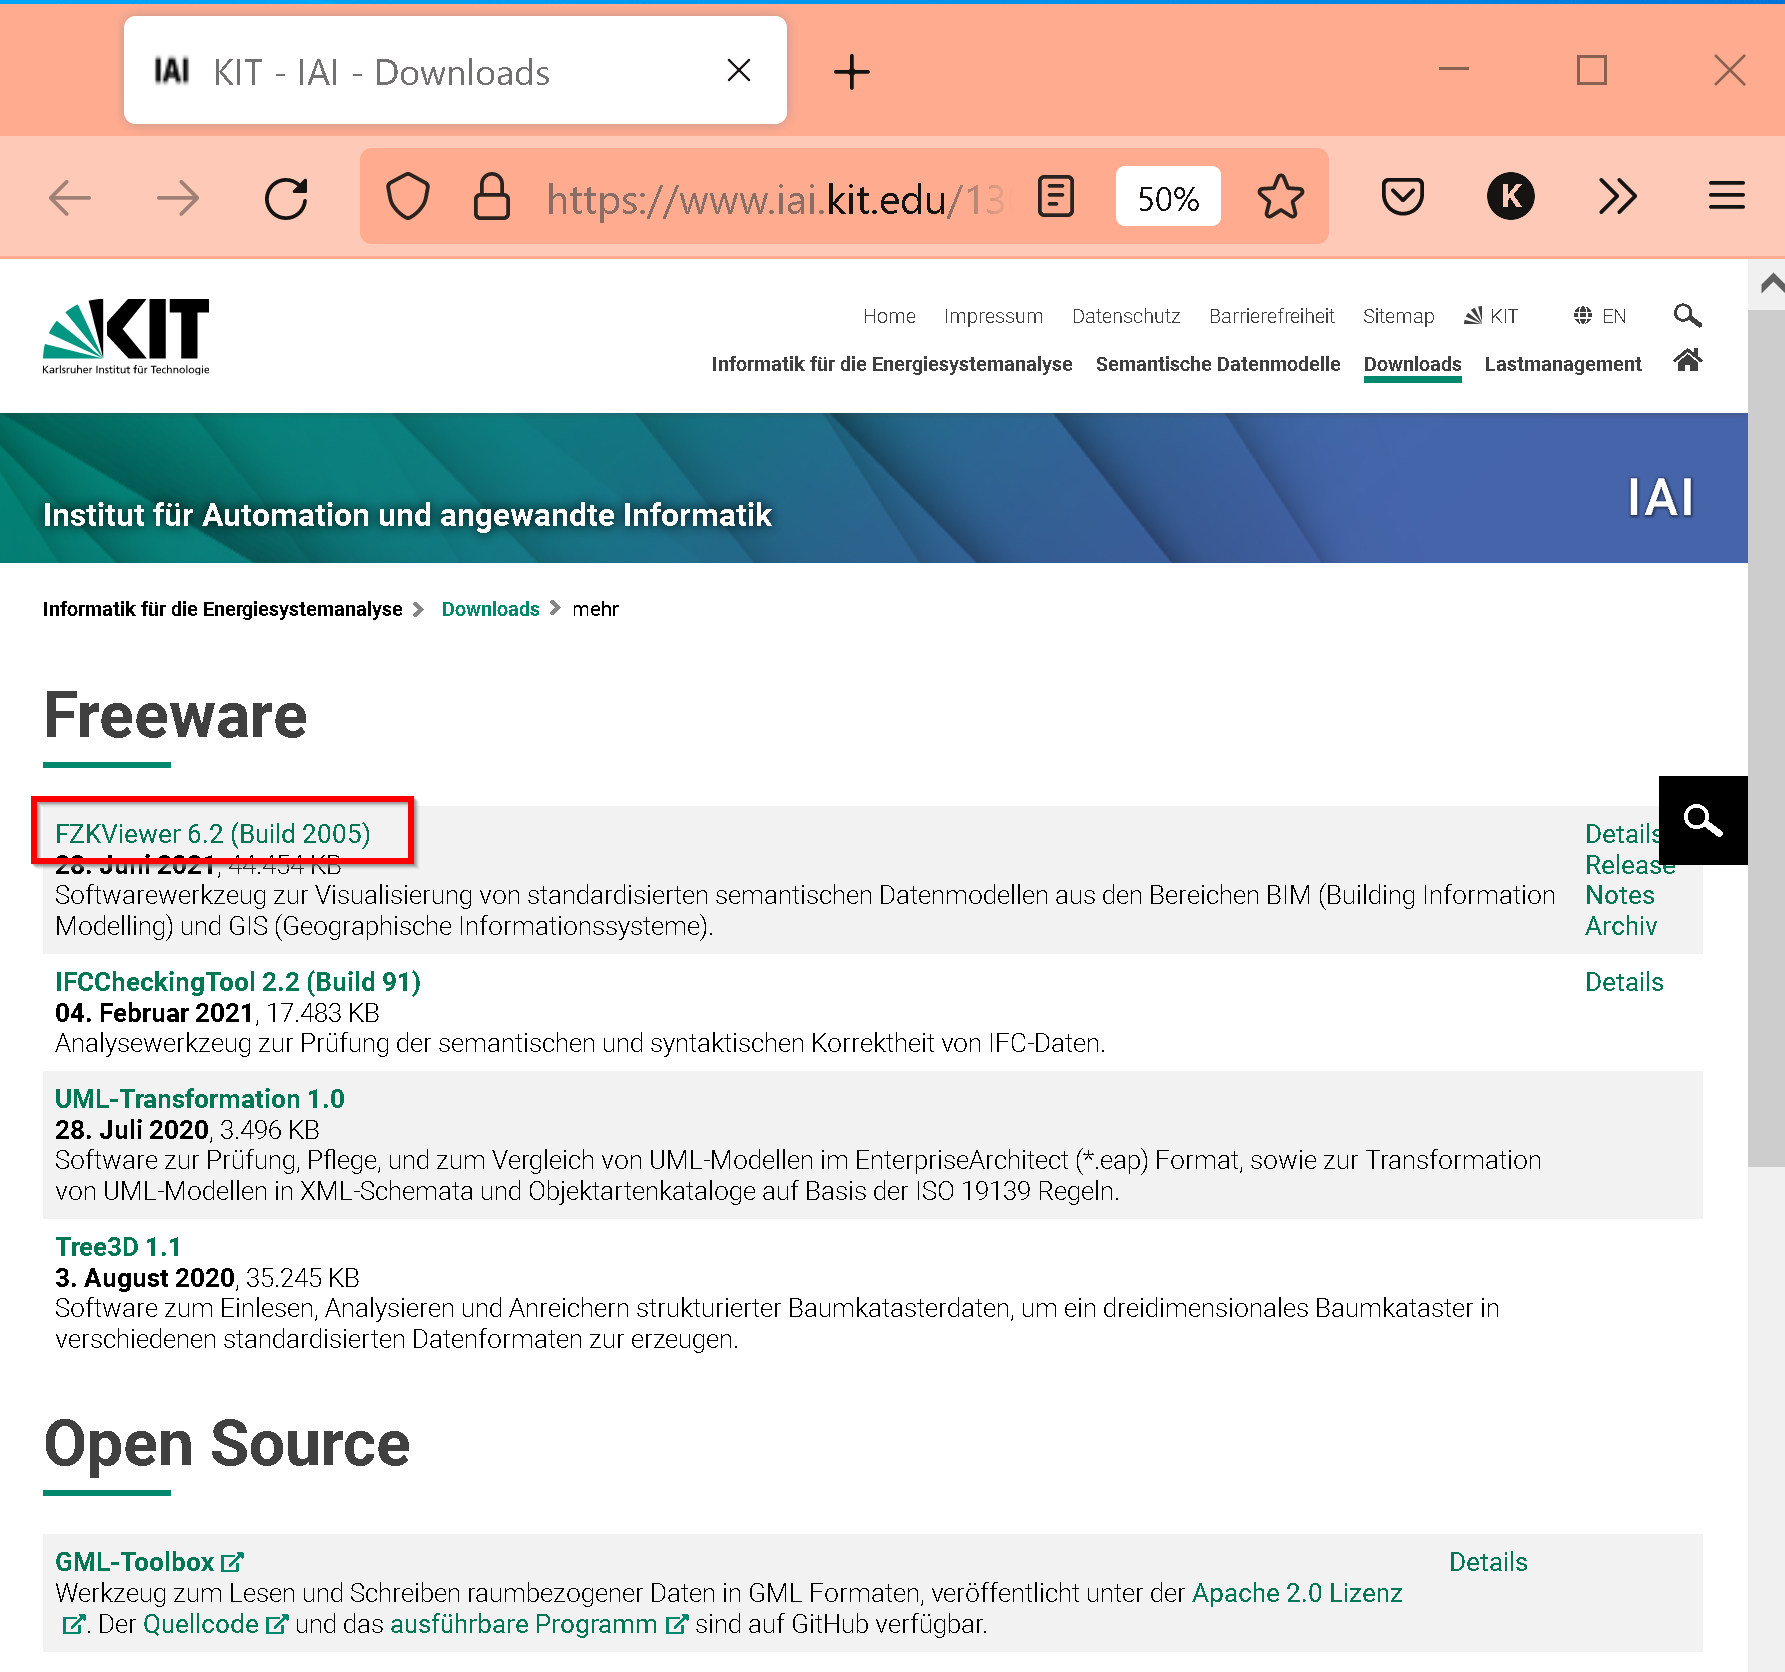Screen dimensions: 1785x1672
Task: Download FZKViewer 6.2 (Build 2005)
Action: 212,834
